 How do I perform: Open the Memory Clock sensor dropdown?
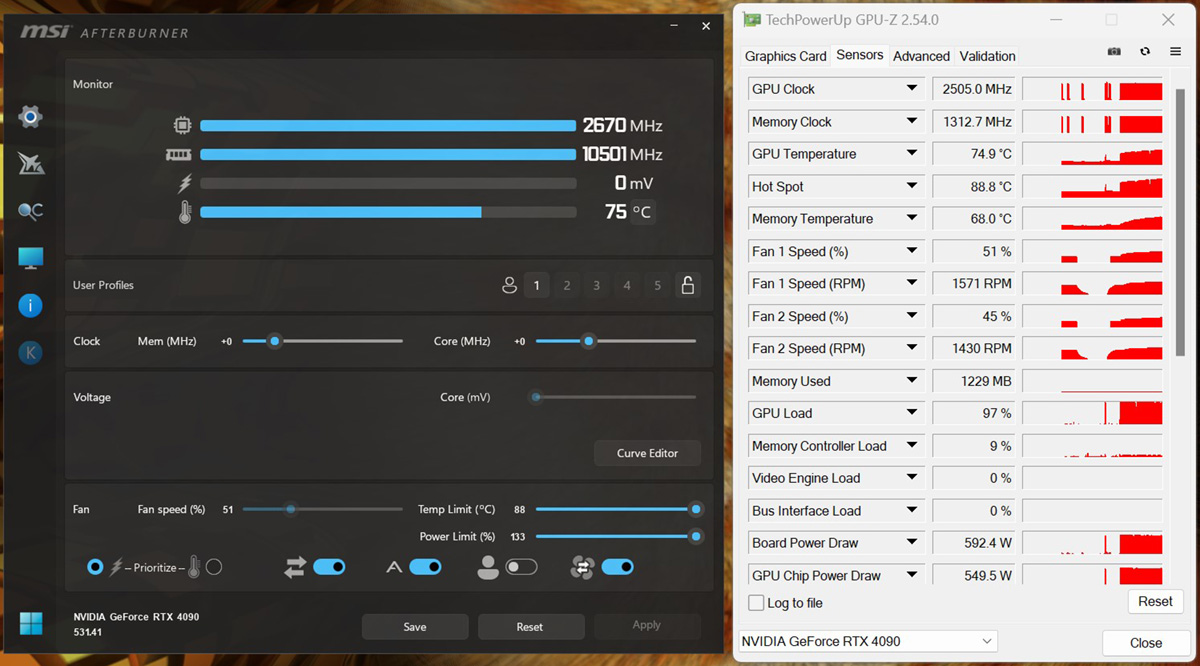coord(912,122)
